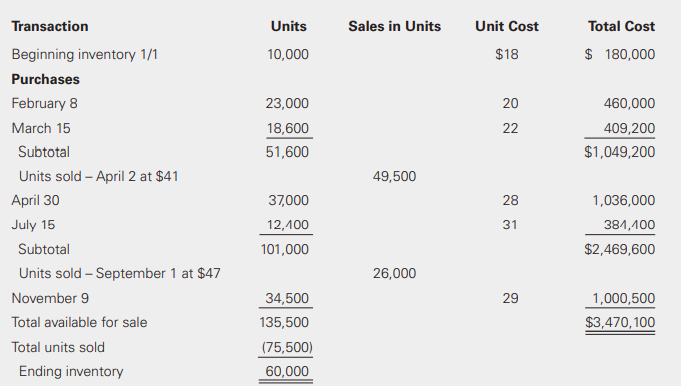Select Total available for sale $3,470,100
Viewport: 681px width, 386px height.
coord(620,322)
